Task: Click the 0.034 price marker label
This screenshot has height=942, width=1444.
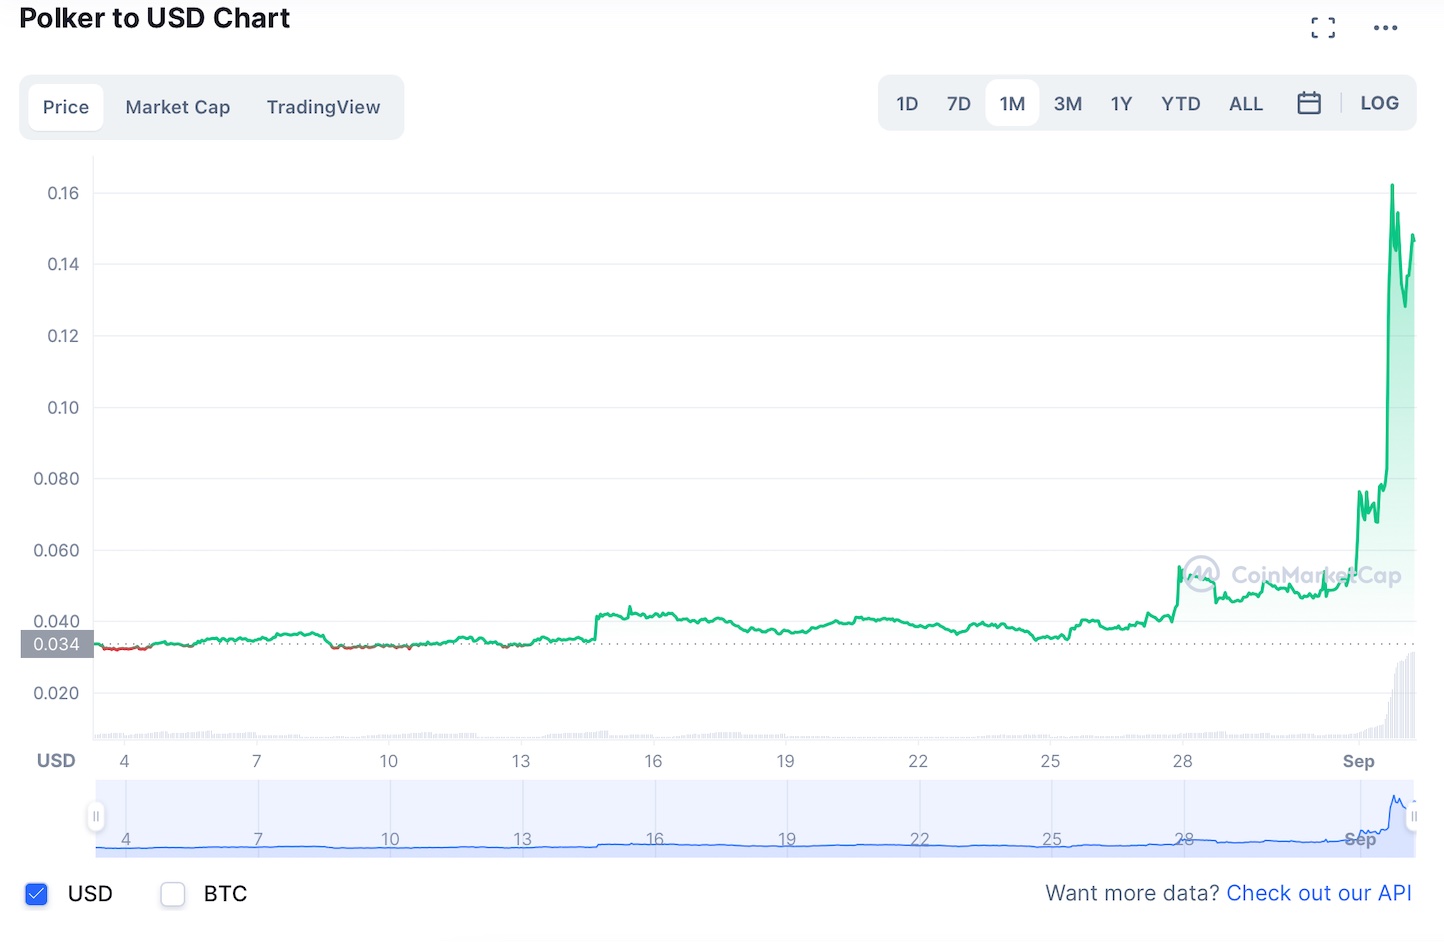Action: point(57,644)
